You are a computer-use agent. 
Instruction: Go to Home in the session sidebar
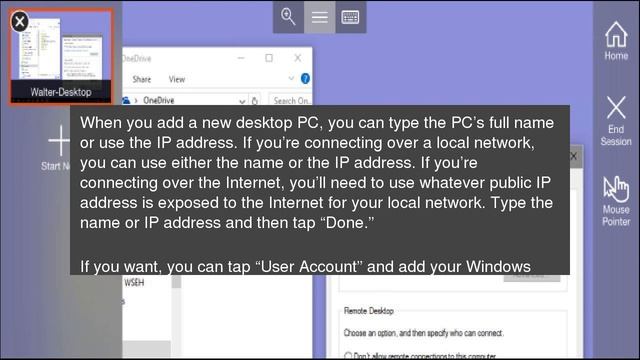pos(616,41)
